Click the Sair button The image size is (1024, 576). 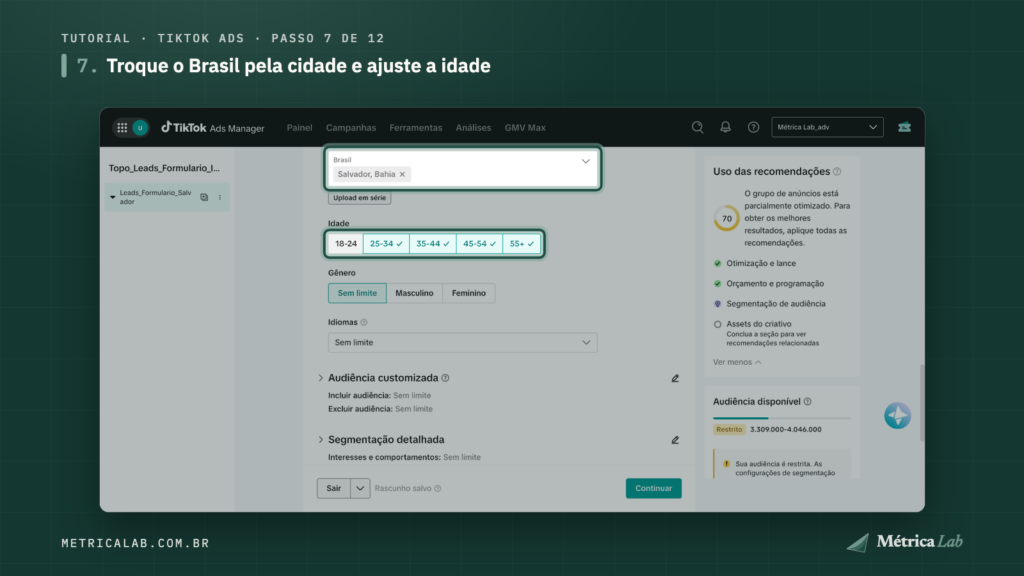[x=334, y=488]
